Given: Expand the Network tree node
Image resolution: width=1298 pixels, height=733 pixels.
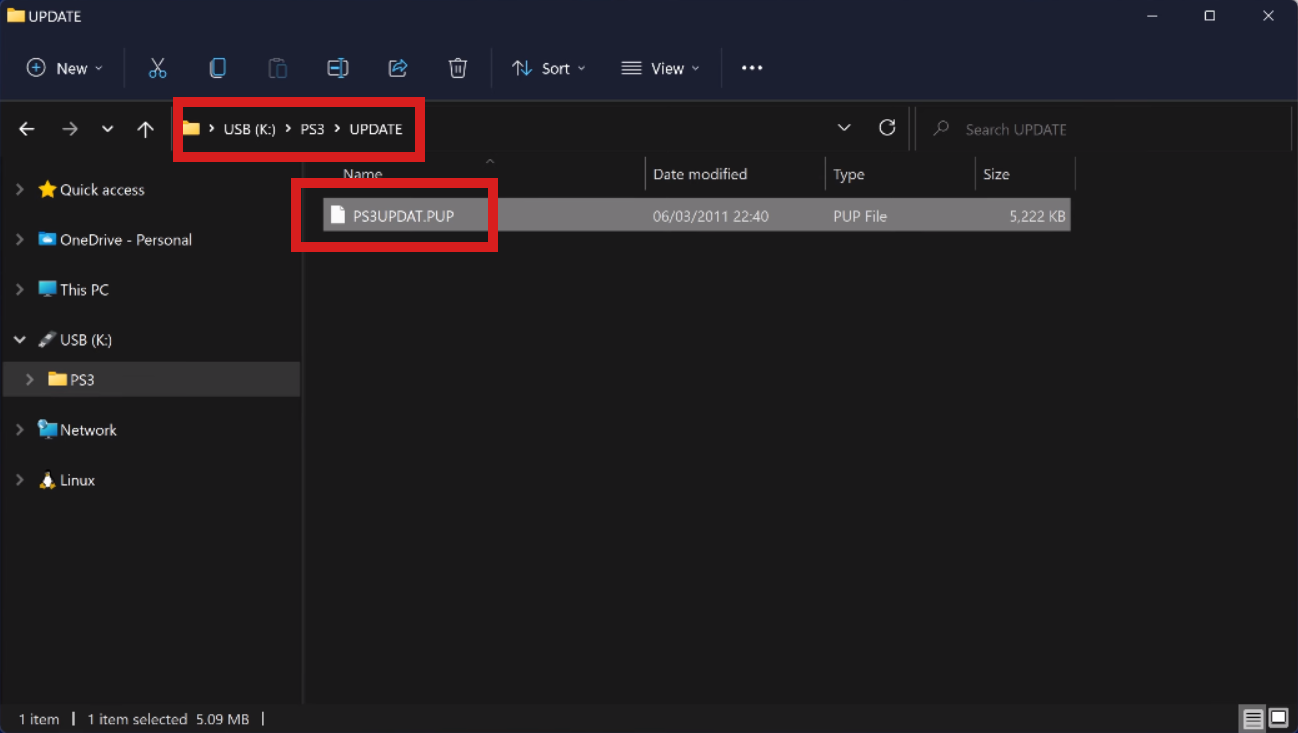Looking at the screenshot, I should pyautogui.click(x=20, y=429).
